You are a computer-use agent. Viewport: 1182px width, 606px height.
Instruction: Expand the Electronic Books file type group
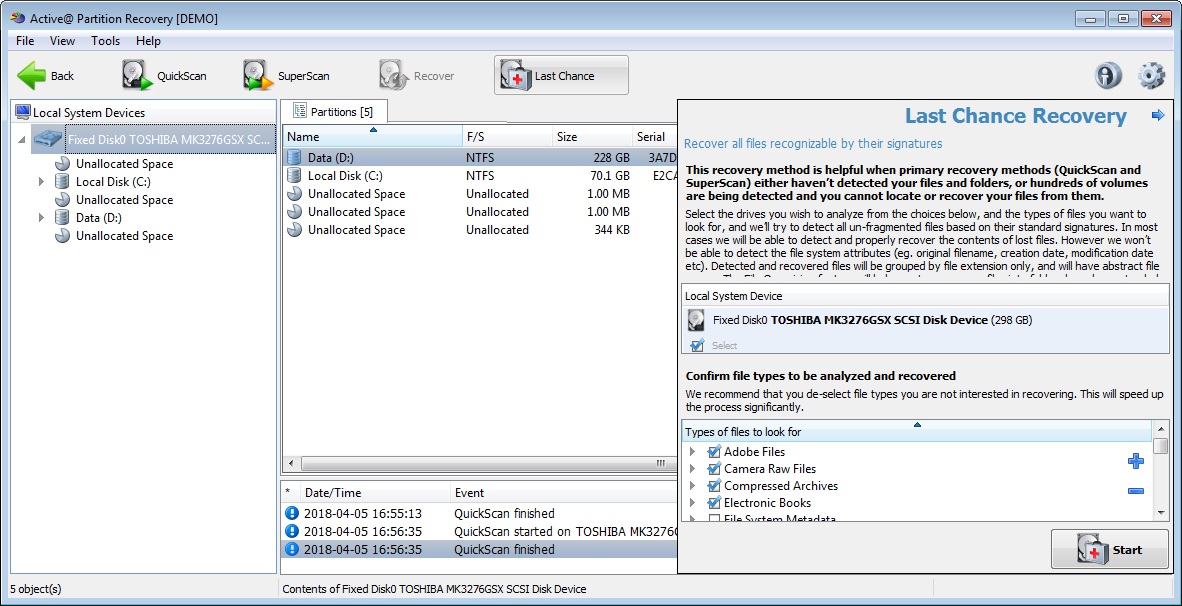692,503
